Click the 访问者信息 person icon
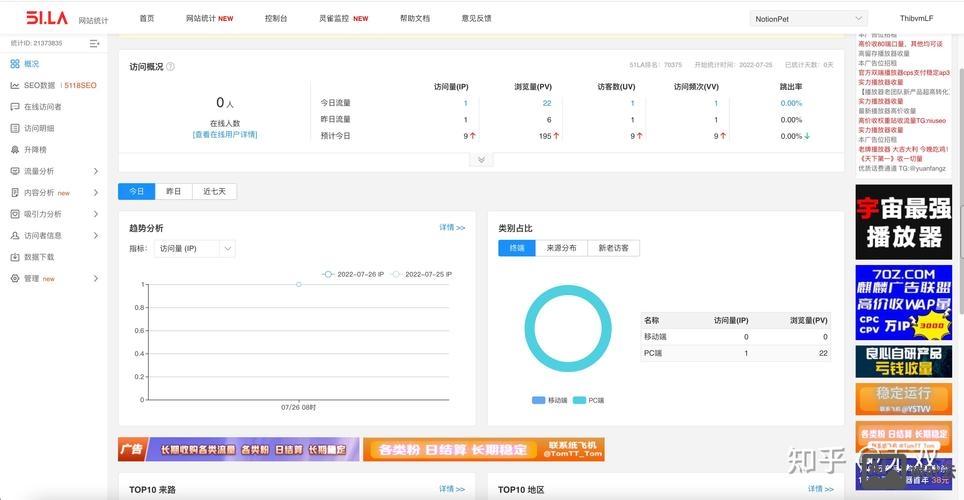 (15, 236)
